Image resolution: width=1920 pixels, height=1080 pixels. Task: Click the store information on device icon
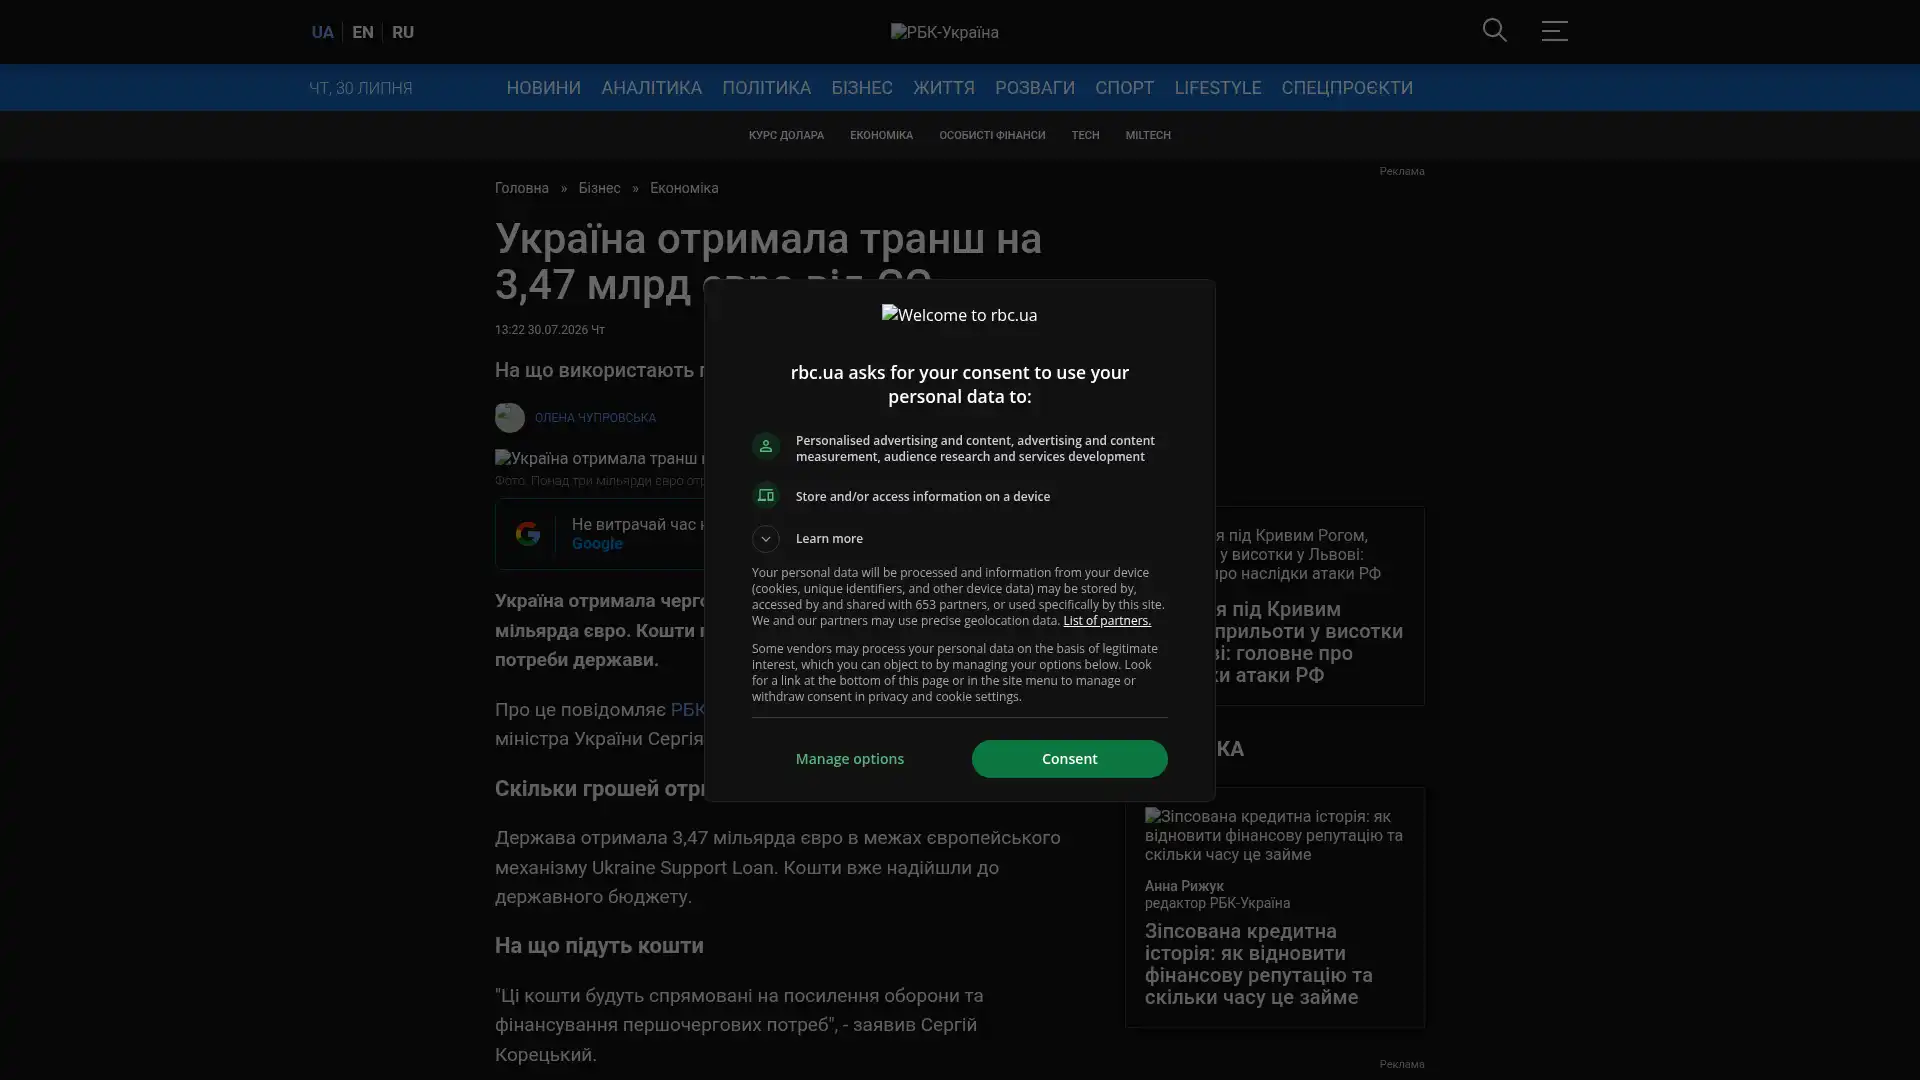point(766,496)
